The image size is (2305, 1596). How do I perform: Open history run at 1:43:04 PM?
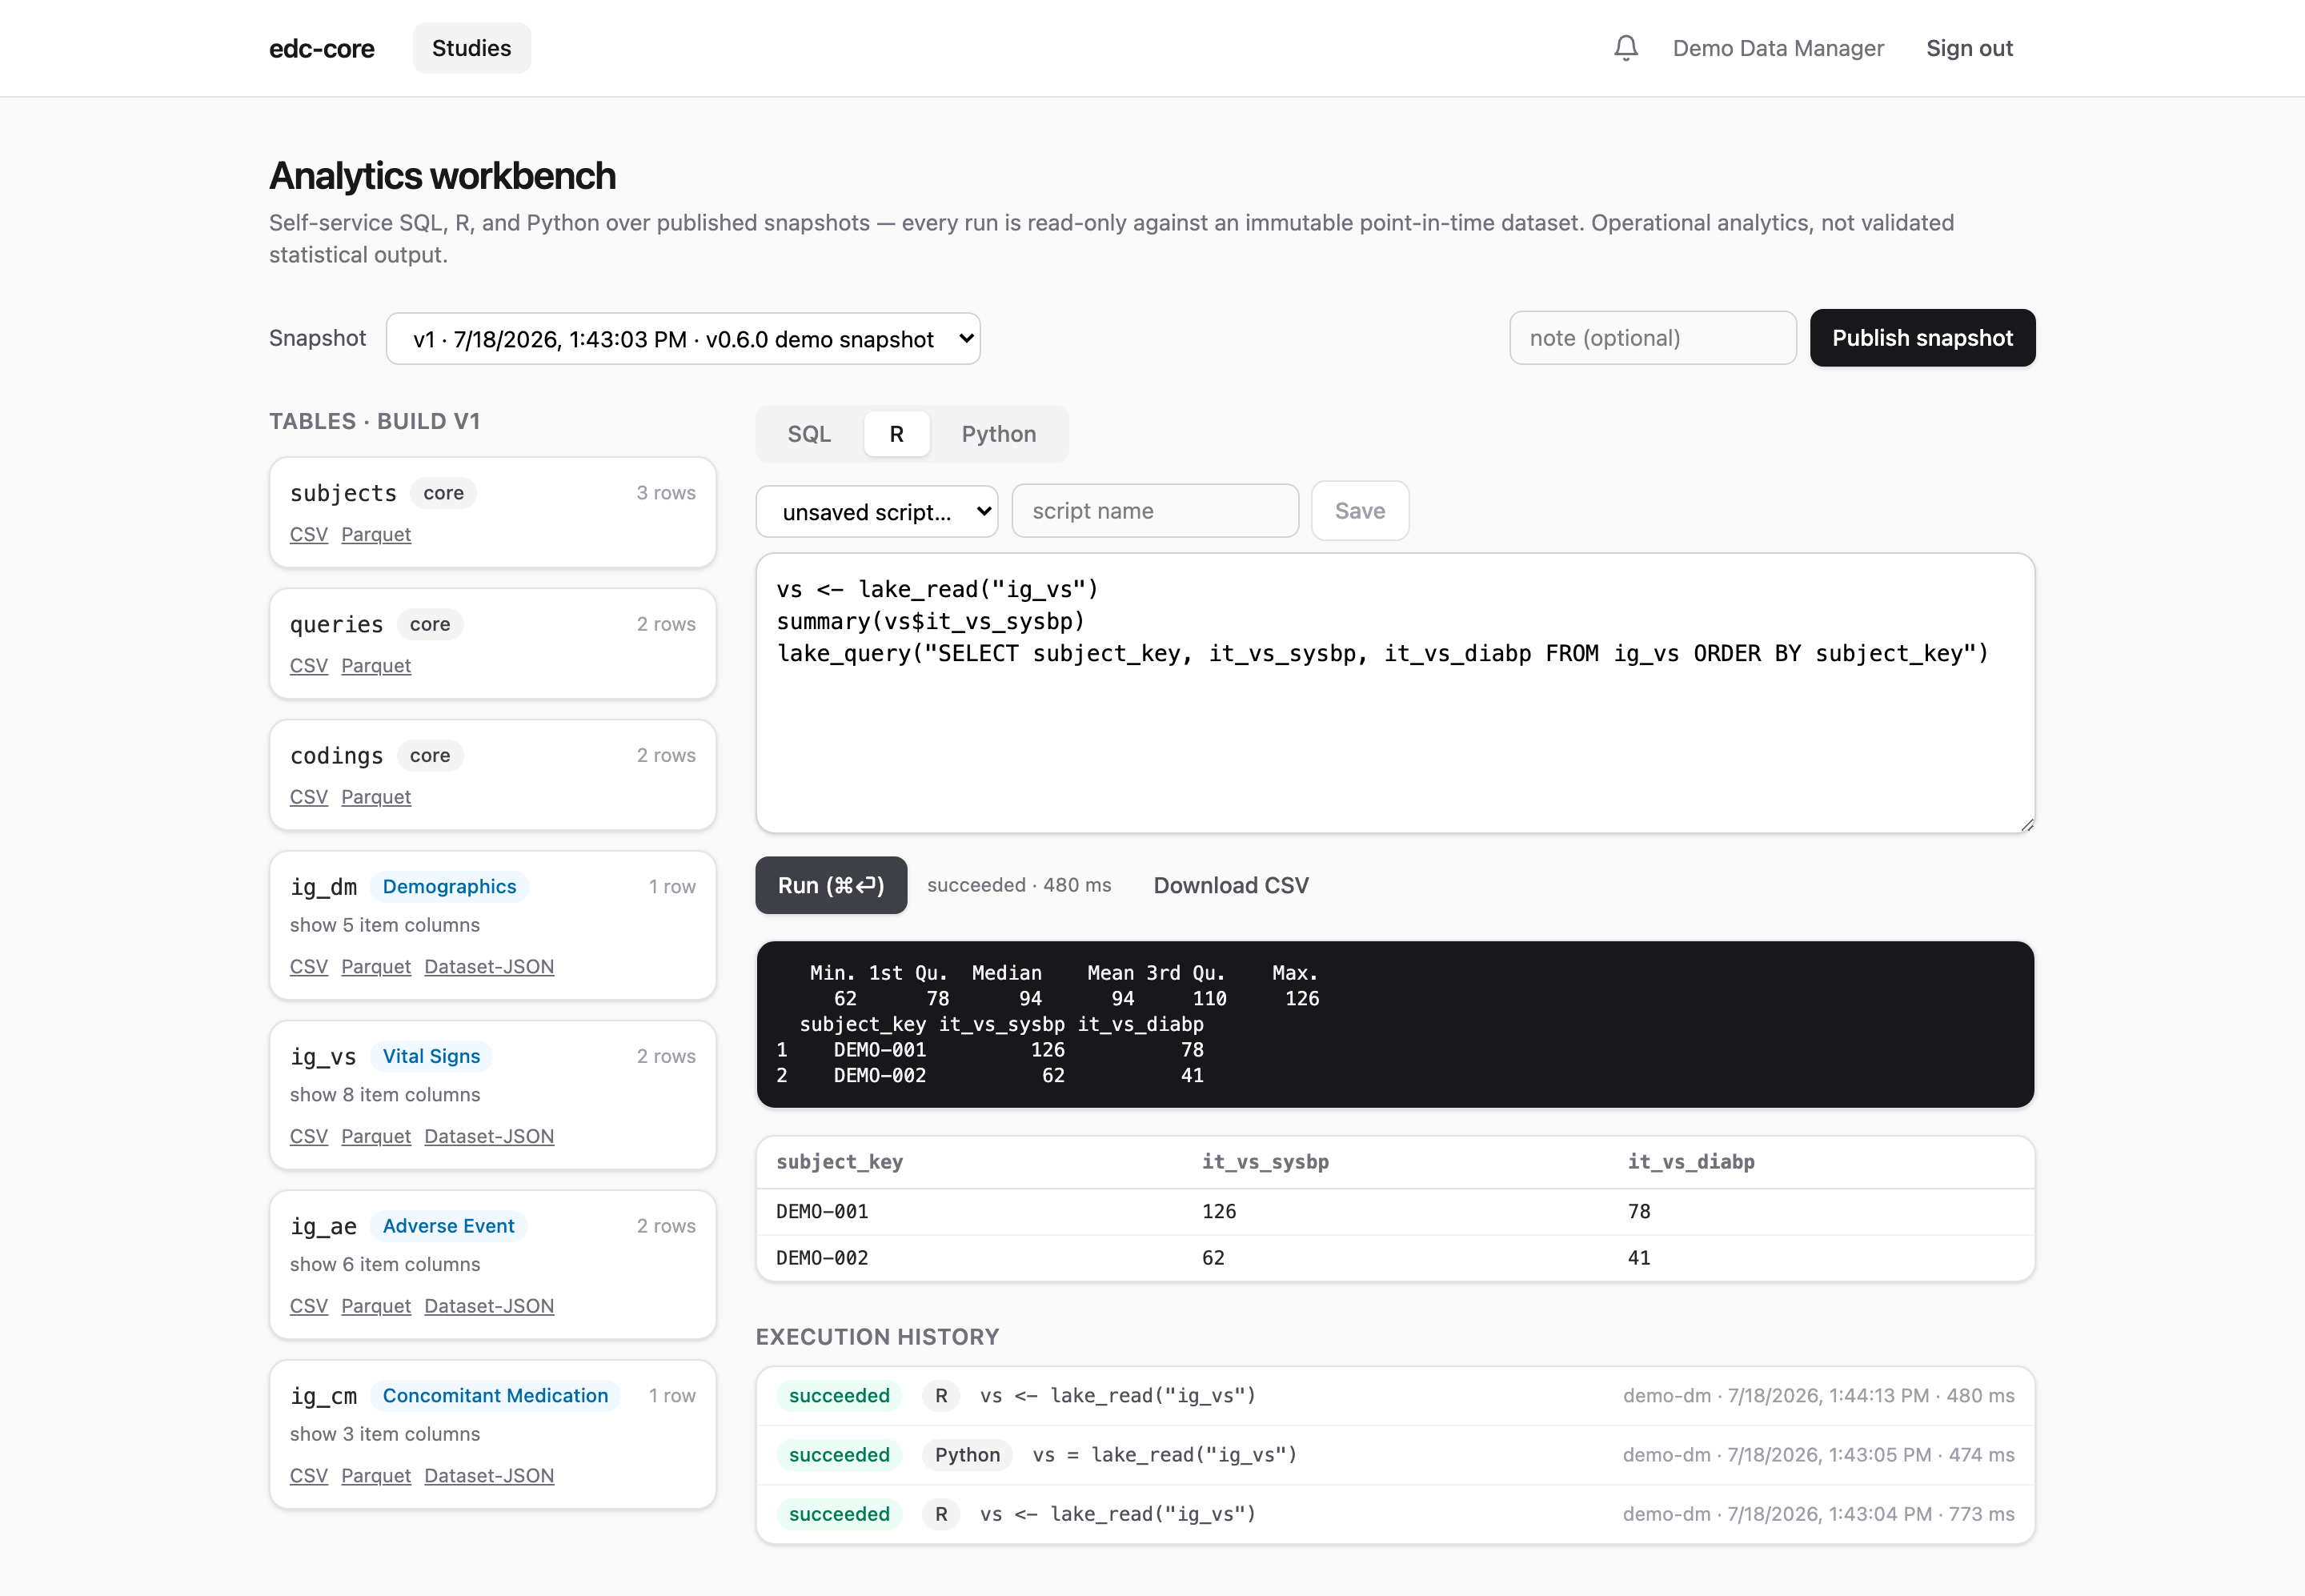click(1395, 1514)
